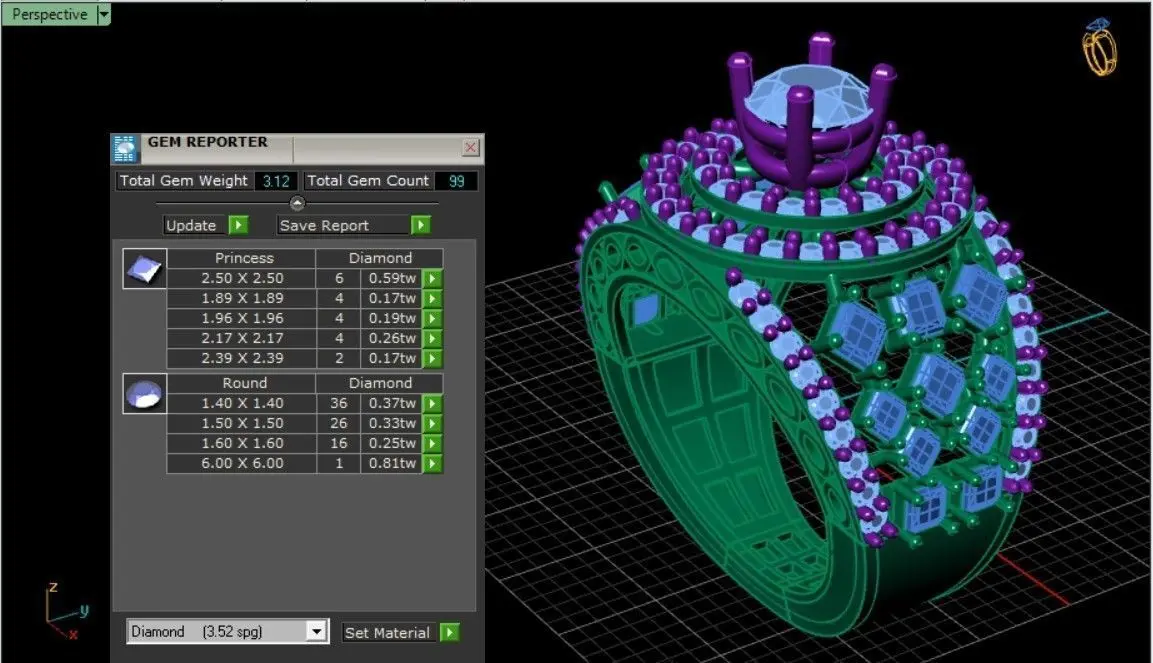Click the Update button label
Screen dimensions: 1153x663
coord(191,225)
